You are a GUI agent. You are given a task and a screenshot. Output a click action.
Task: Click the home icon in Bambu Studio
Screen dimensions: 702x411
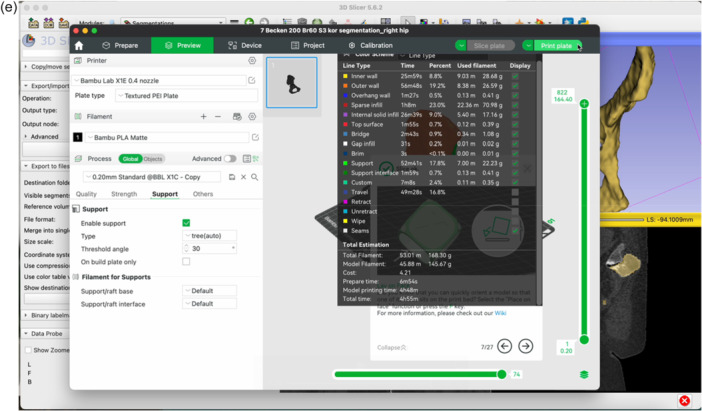point(79,46)
